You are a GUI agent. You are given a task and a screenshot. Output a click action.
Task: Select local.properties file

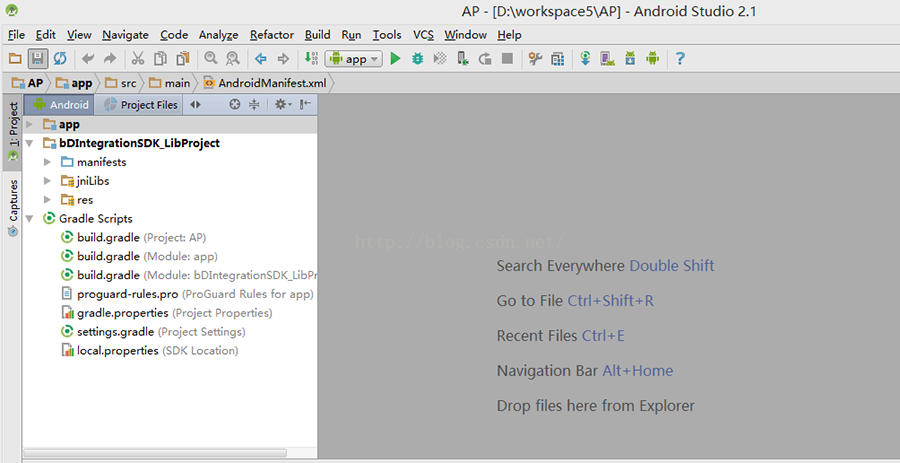point(149,351)
